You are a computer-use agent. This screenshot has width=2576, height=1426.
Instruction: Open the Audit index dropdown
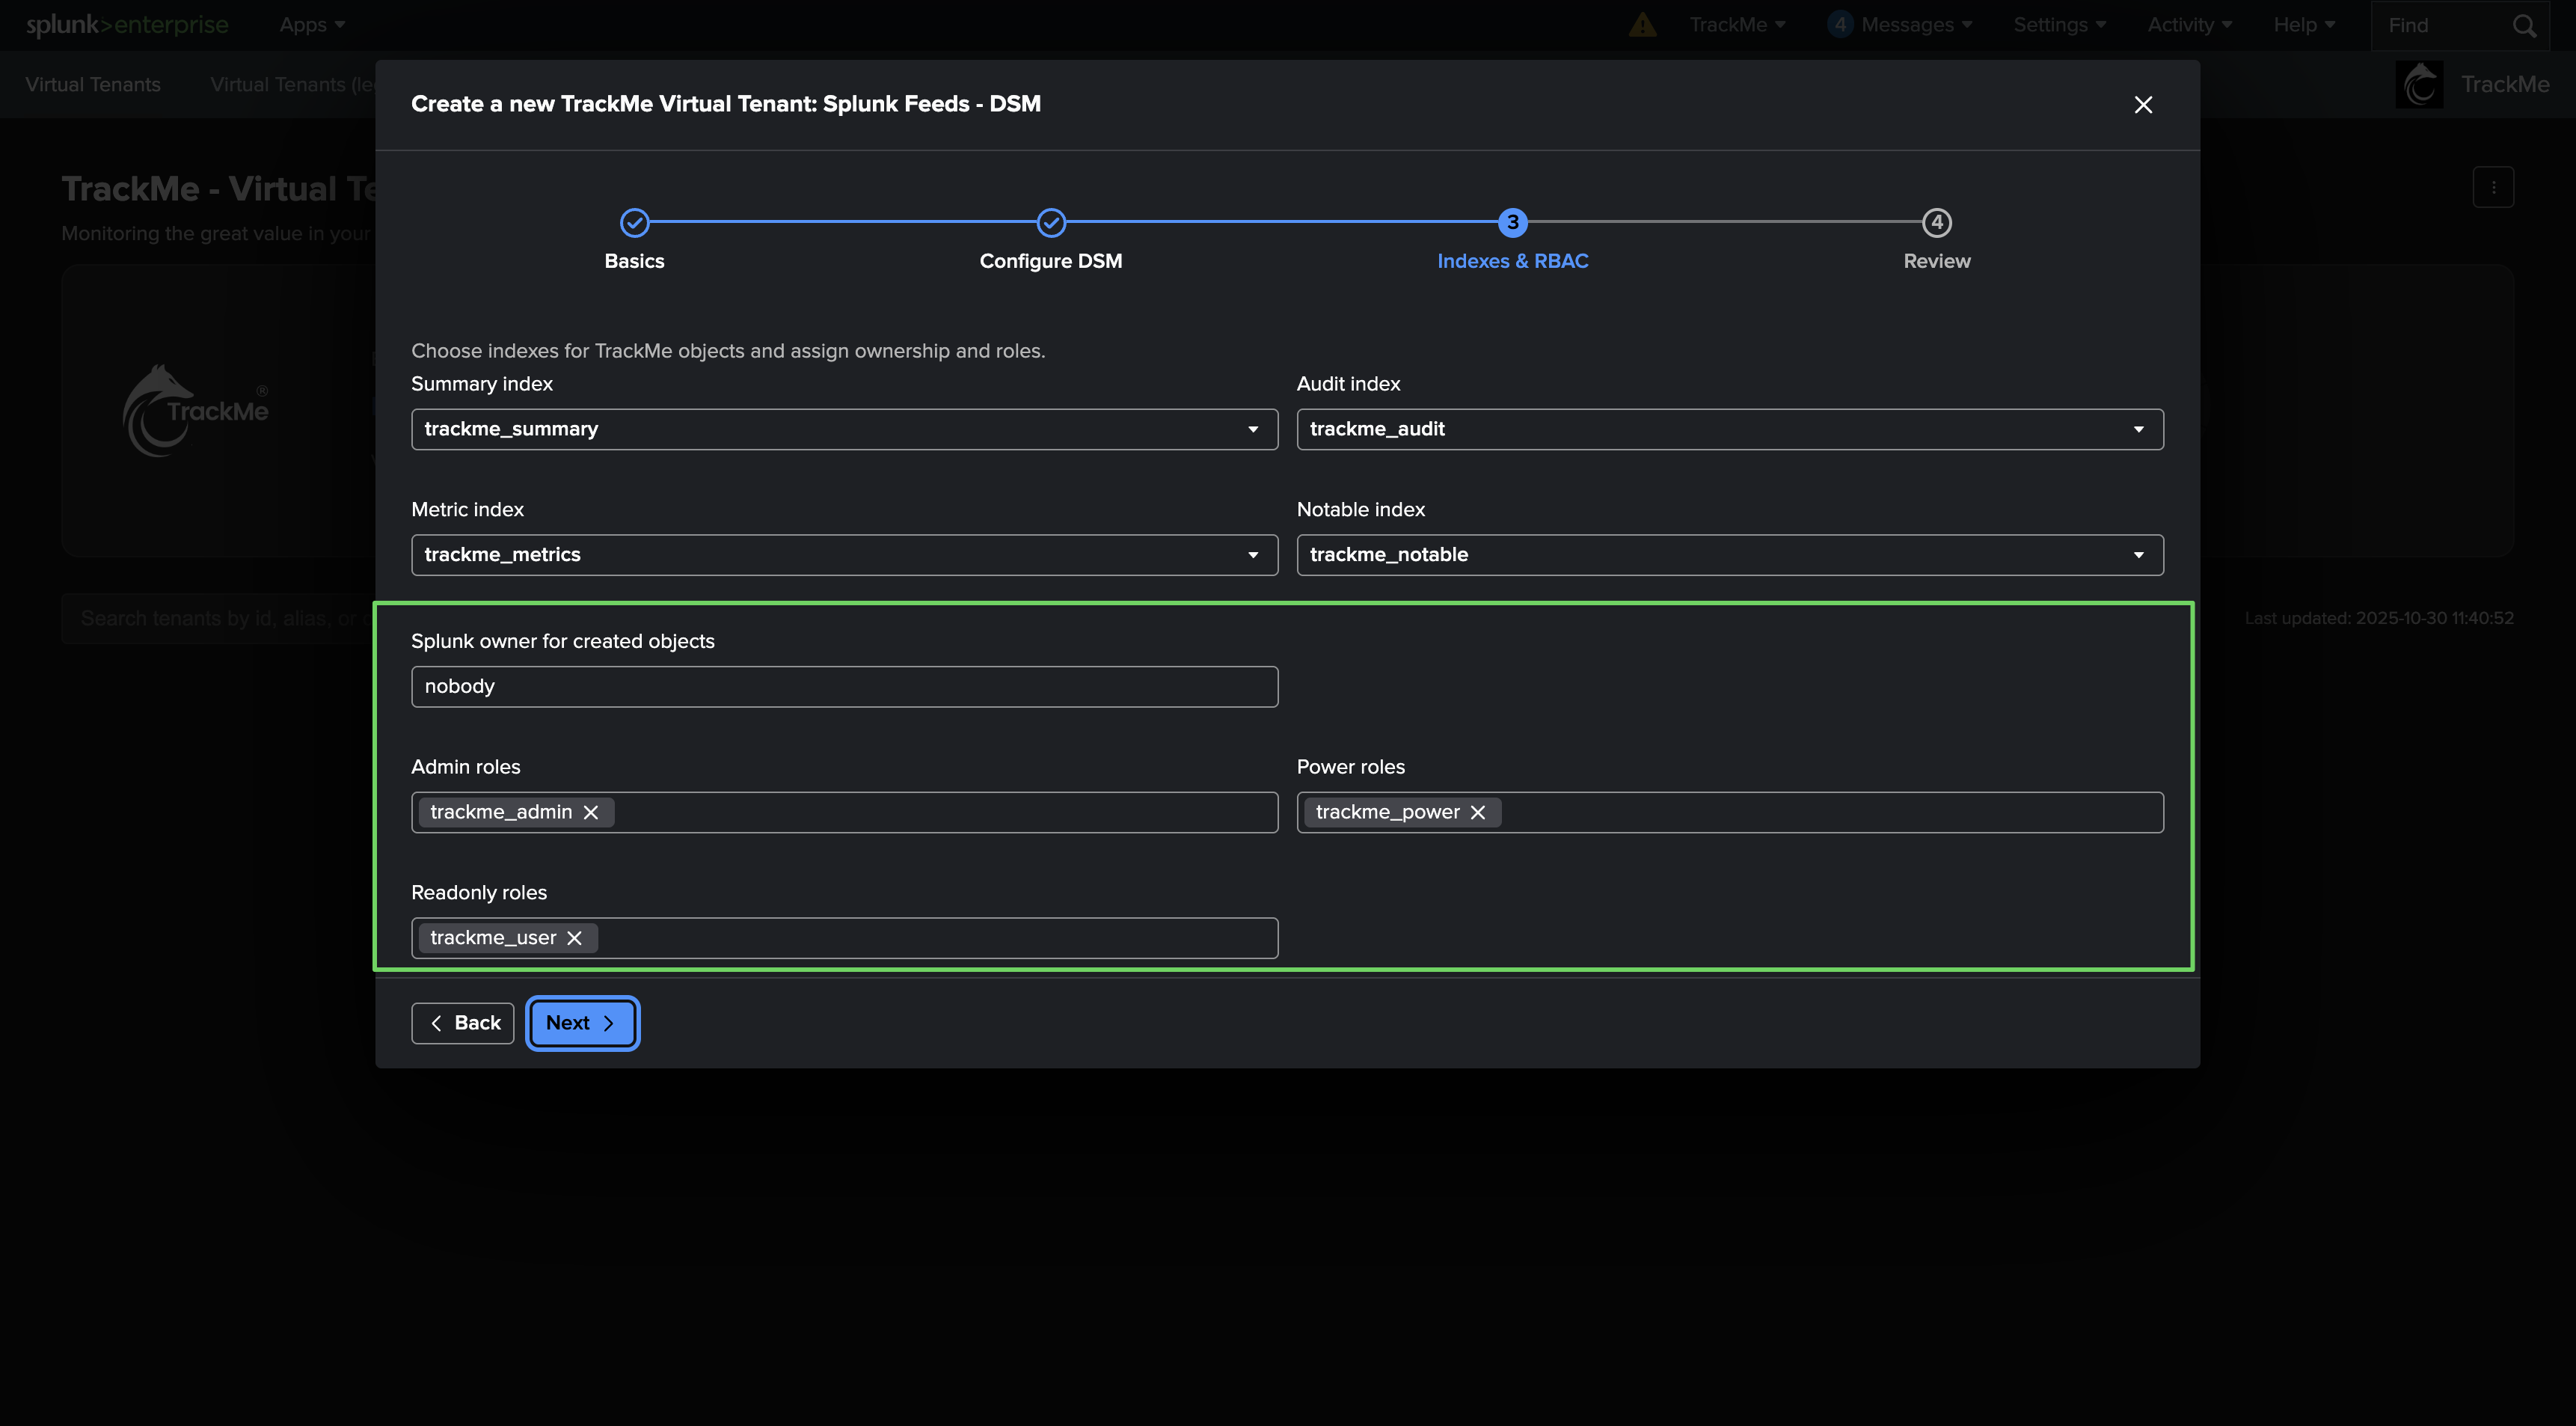(x=1729, y=429)
